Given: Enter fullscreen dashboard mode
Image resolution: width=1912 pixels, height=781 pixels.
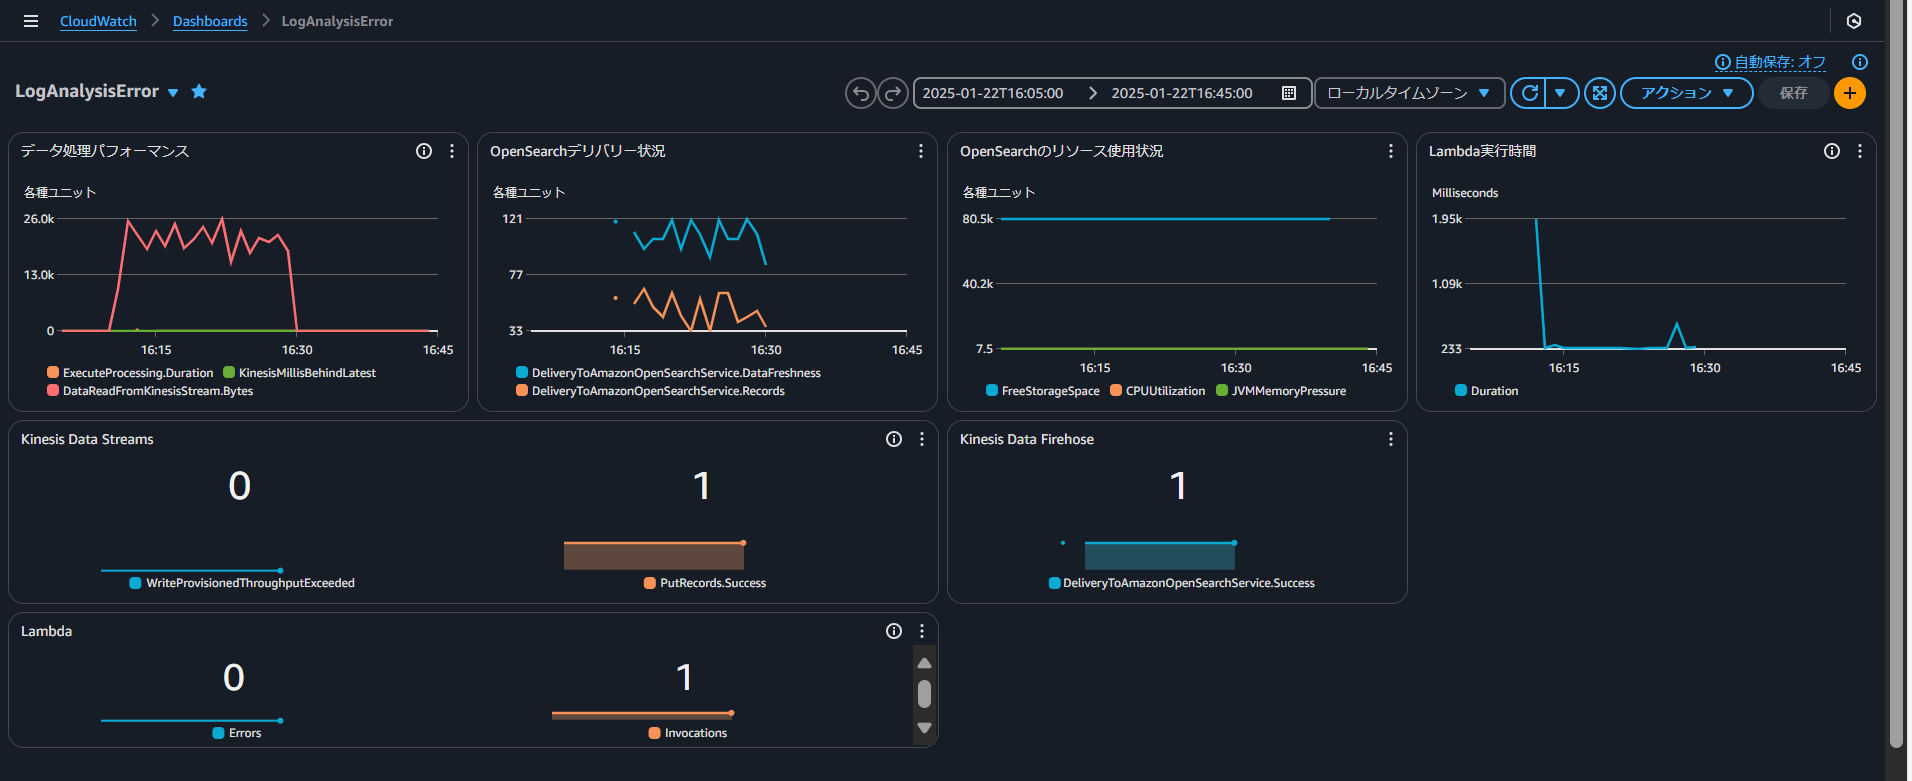Looking at the screenshot, I should coord(1600,93).
